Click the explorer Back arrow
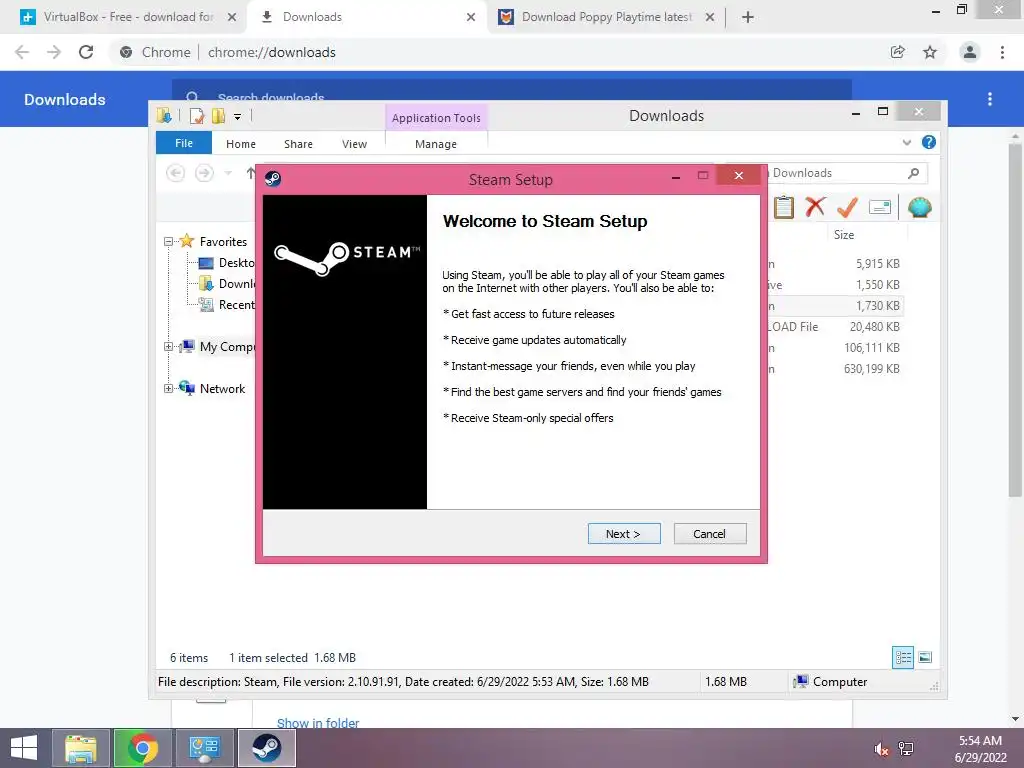The width and height of the screenshot is (1024, 768). 175,173
